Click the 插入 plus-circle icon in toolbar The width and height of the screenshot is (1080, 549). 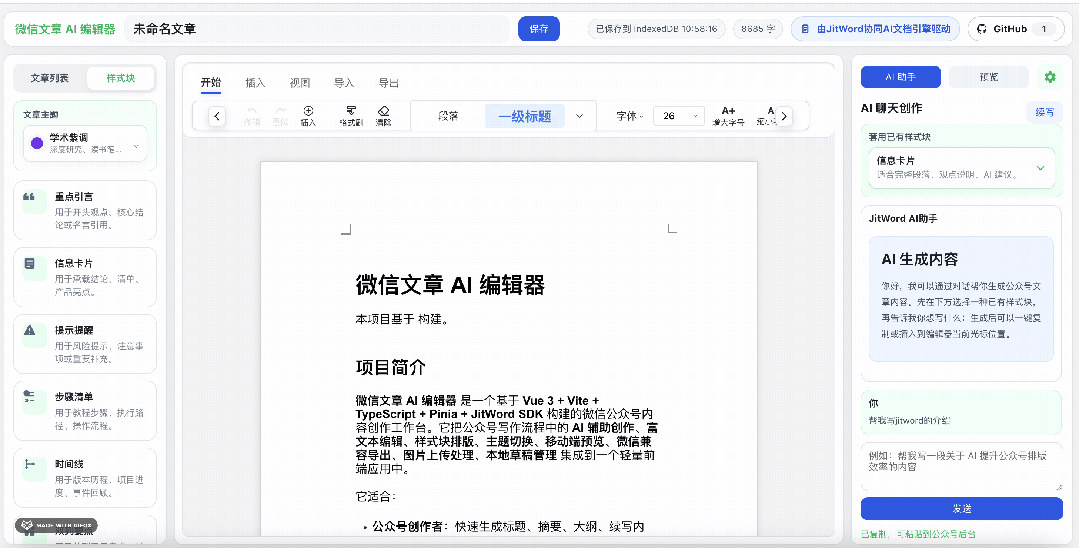coord(308,111)
